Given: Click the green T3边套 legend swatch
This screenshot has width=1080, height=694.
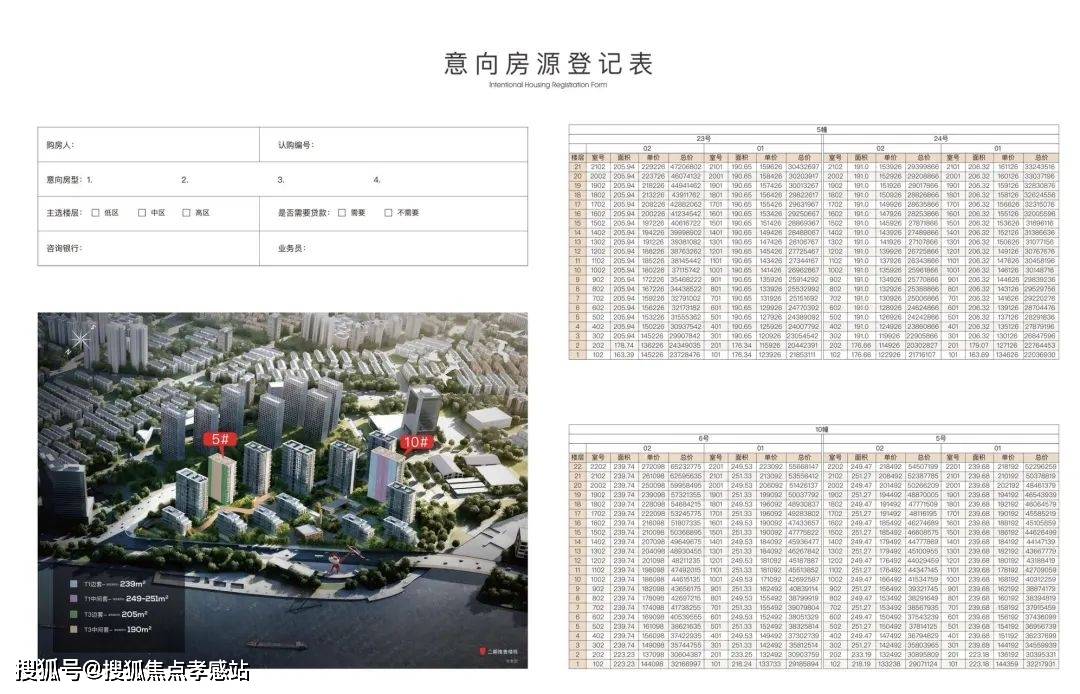Looking at the screenshot, I should point(73,614).
